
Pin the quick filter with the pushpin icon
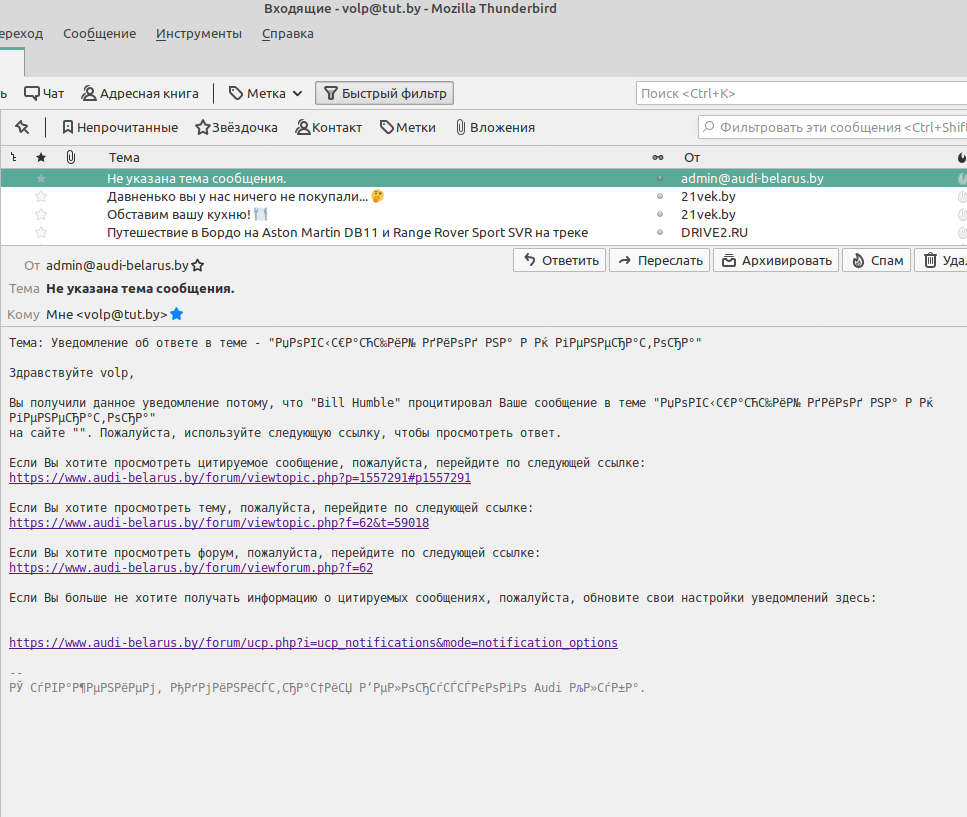[22, 127]
